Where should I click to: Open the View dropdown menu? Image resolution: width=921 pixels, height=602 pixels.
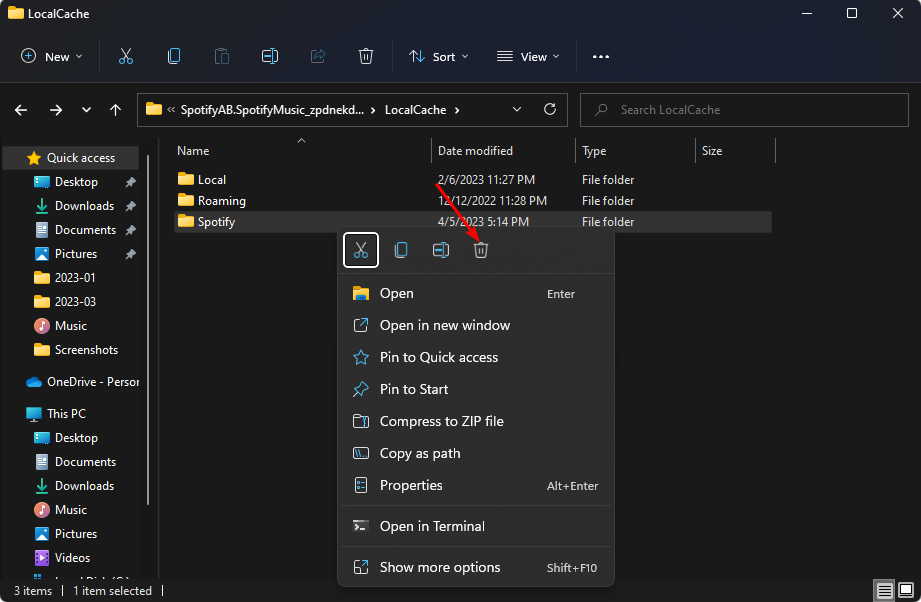pos(529,57)
